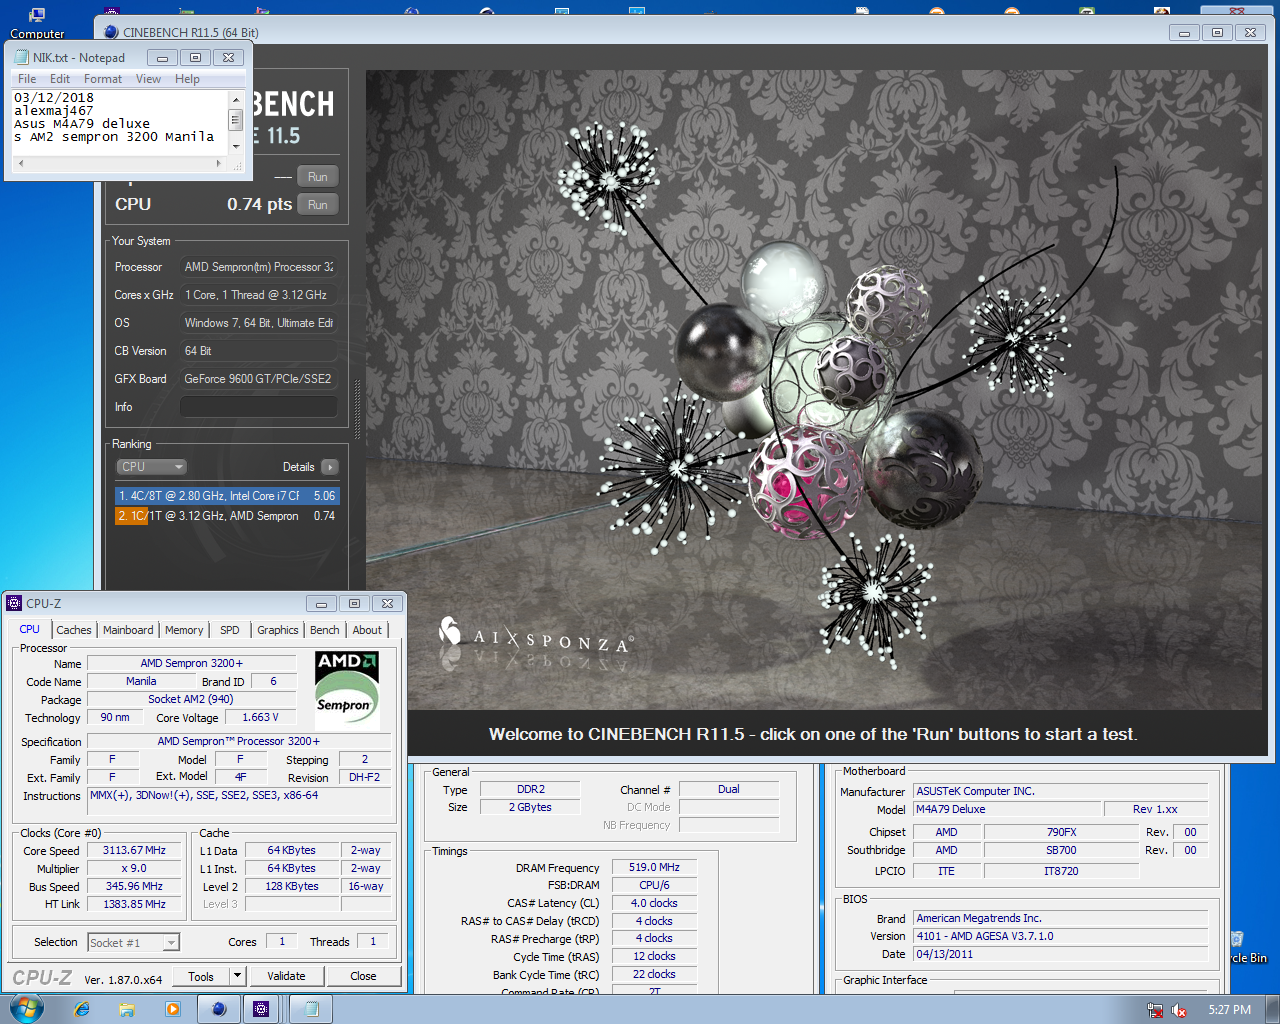
Task: Maximize the Cinebench window
Action: 1217,32
